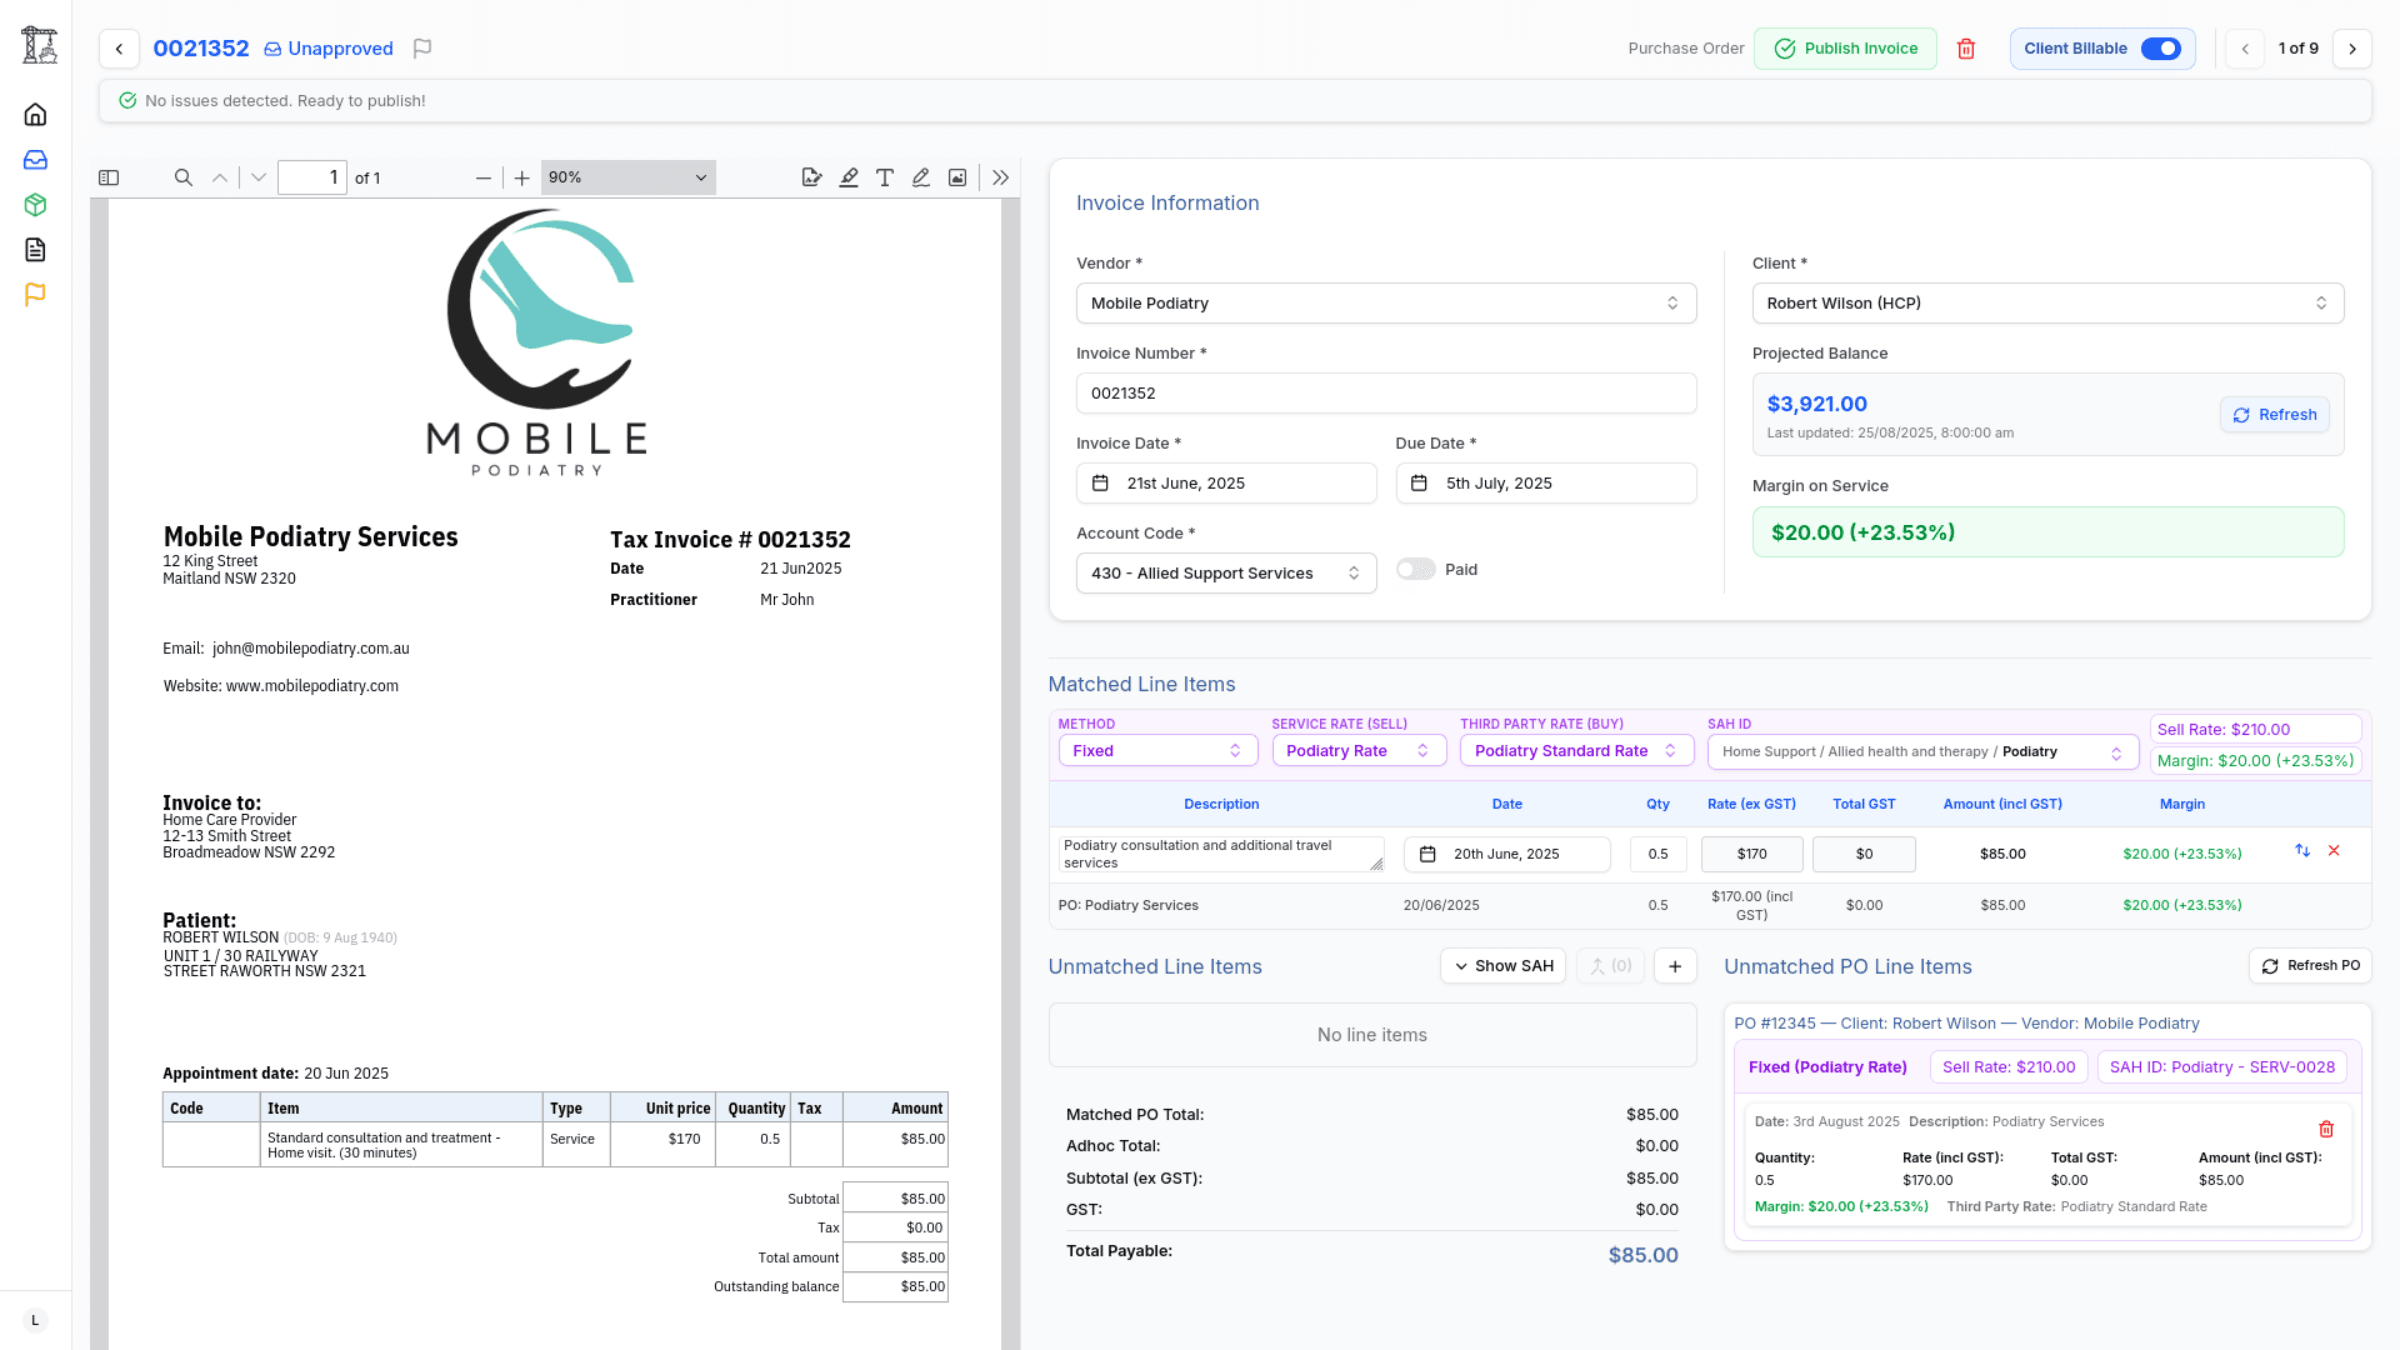Open the yellow flag section in the sidebar
The height and width of the screenshot is (1350, 2400).
coord(35,293)
